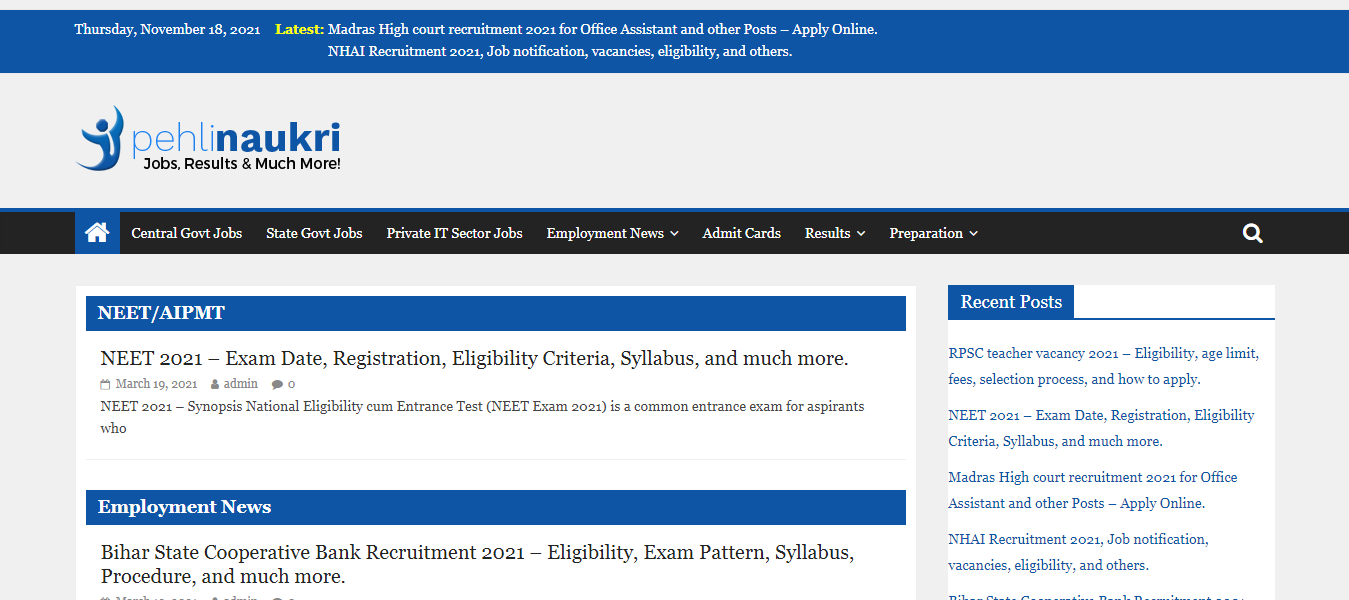Click the Latest: label in top bar

[x=299, y=29]
